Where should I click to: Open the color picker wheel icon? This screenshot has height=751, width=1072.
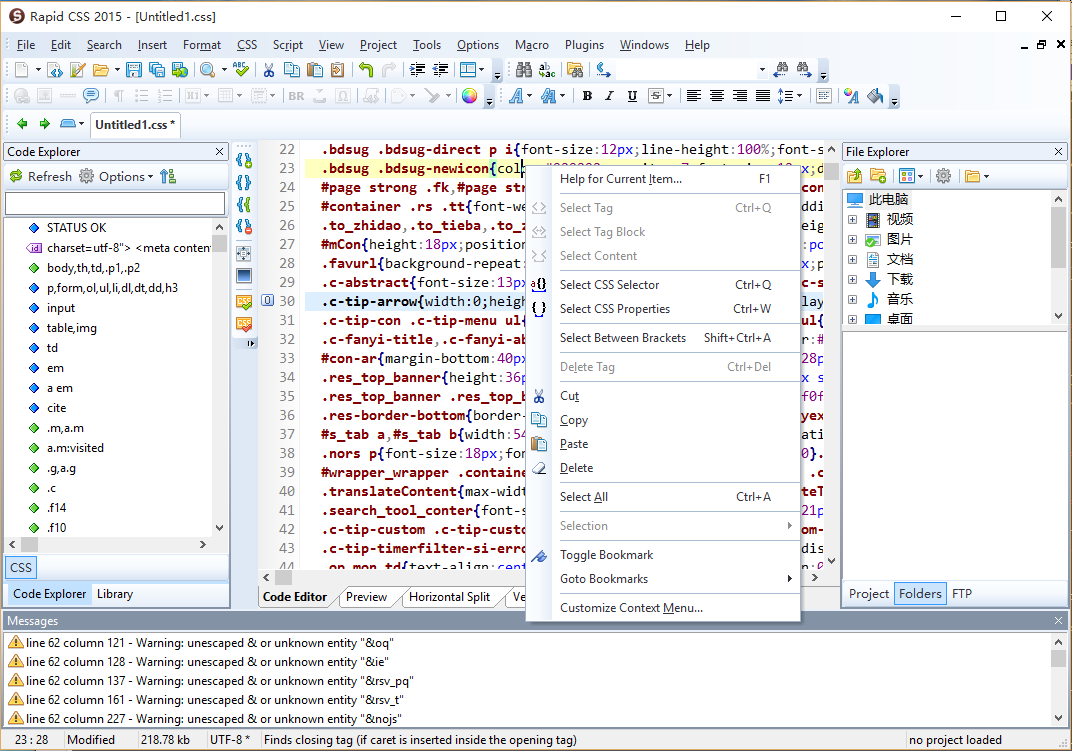coord(468,96)
